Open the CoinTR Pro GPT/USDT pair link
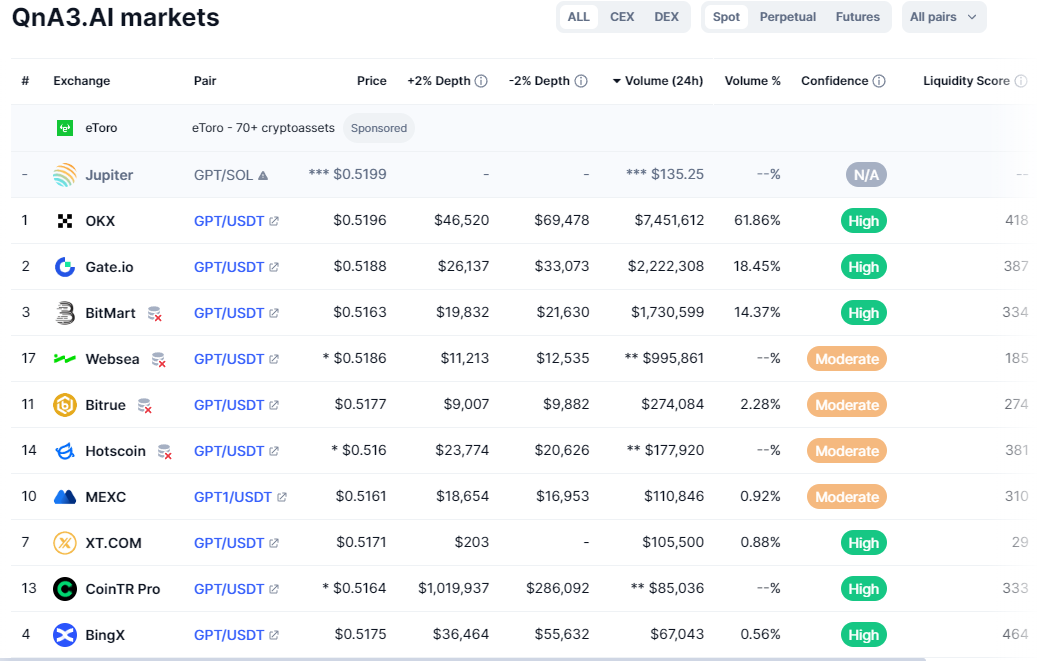 coord(229,589)
